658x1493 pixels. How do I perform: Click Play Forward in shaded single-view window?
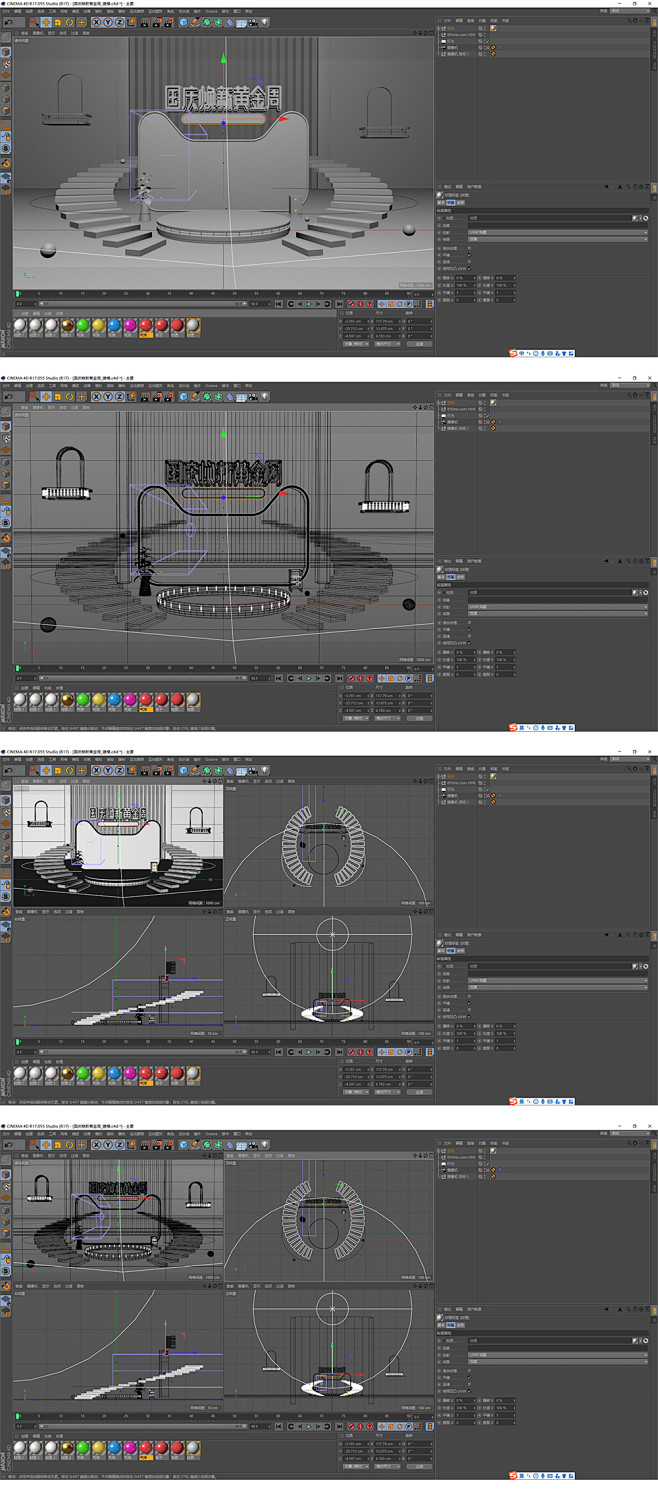(x=308, y=304)
